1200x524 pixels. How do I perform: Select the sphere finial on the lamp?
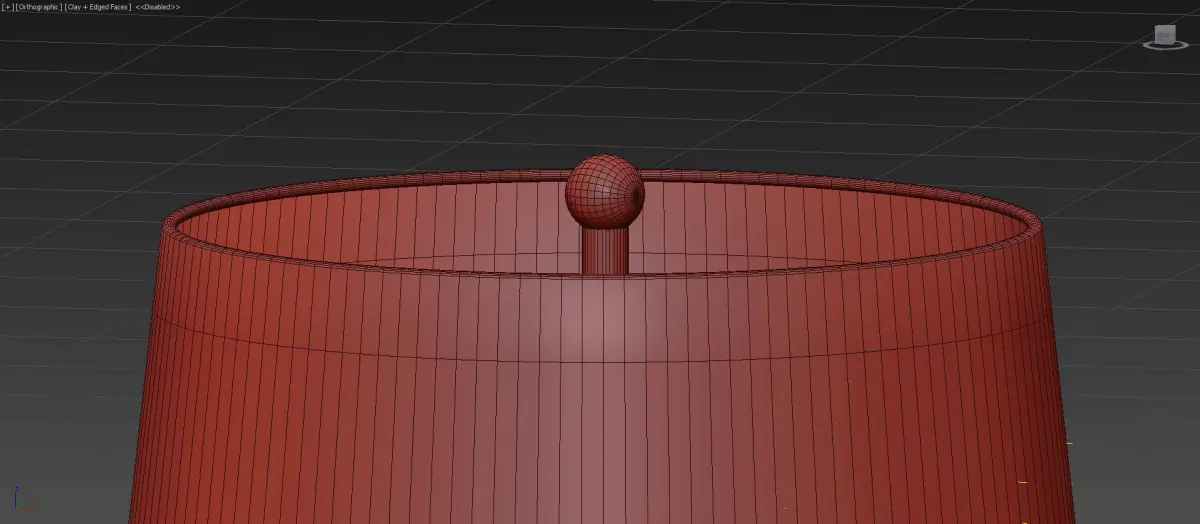pyautogui.click(x=604, y=189)
